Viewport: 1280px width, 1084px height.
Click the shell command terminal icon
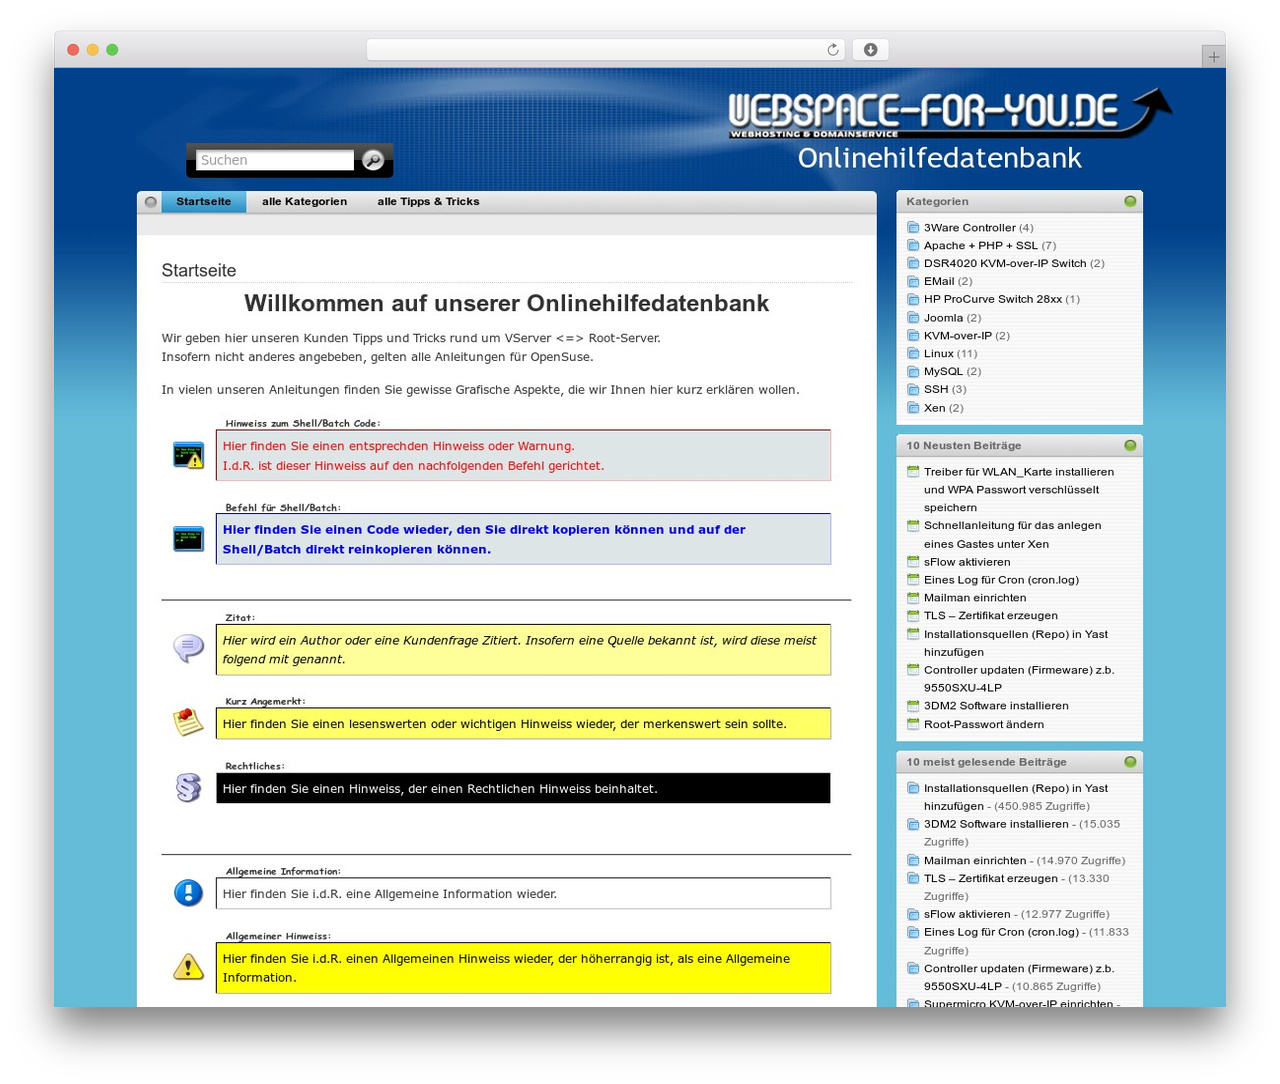click(x=188, y=539)
